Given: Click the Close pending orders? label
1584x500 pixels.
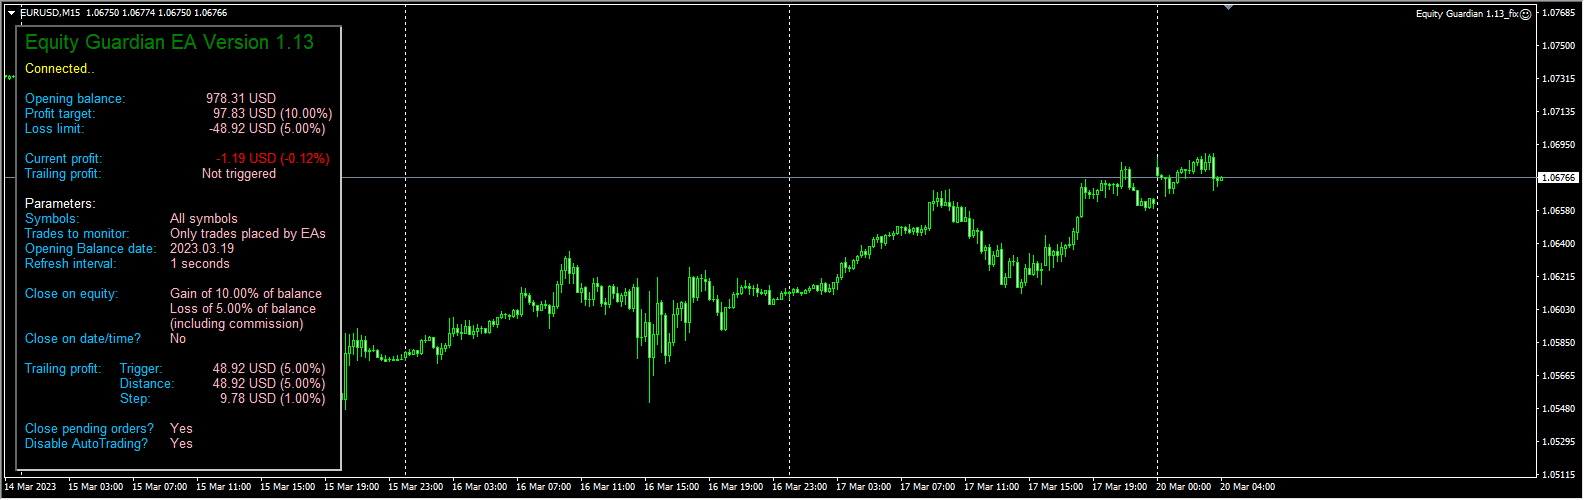Looking at the screenshot, I should 90,429.
